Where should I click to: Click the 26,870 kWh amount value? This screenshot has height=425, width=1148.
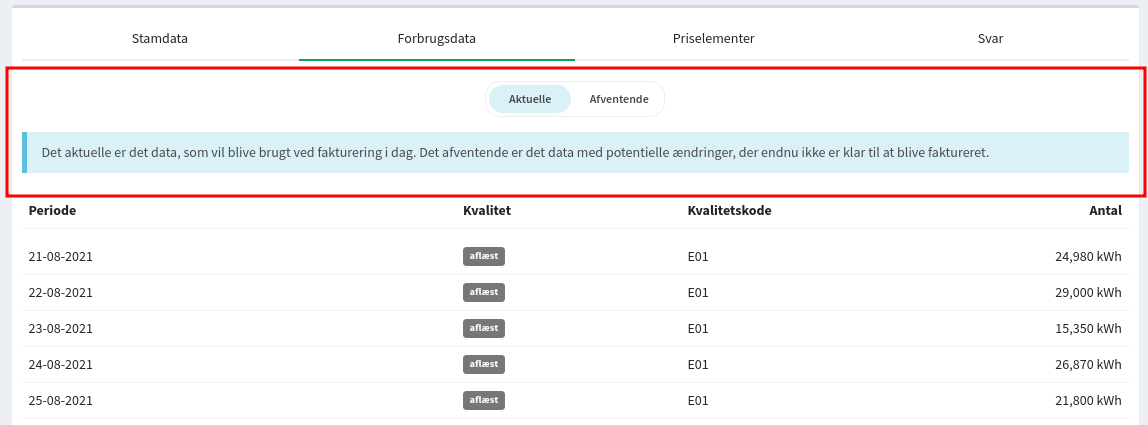1088,364
